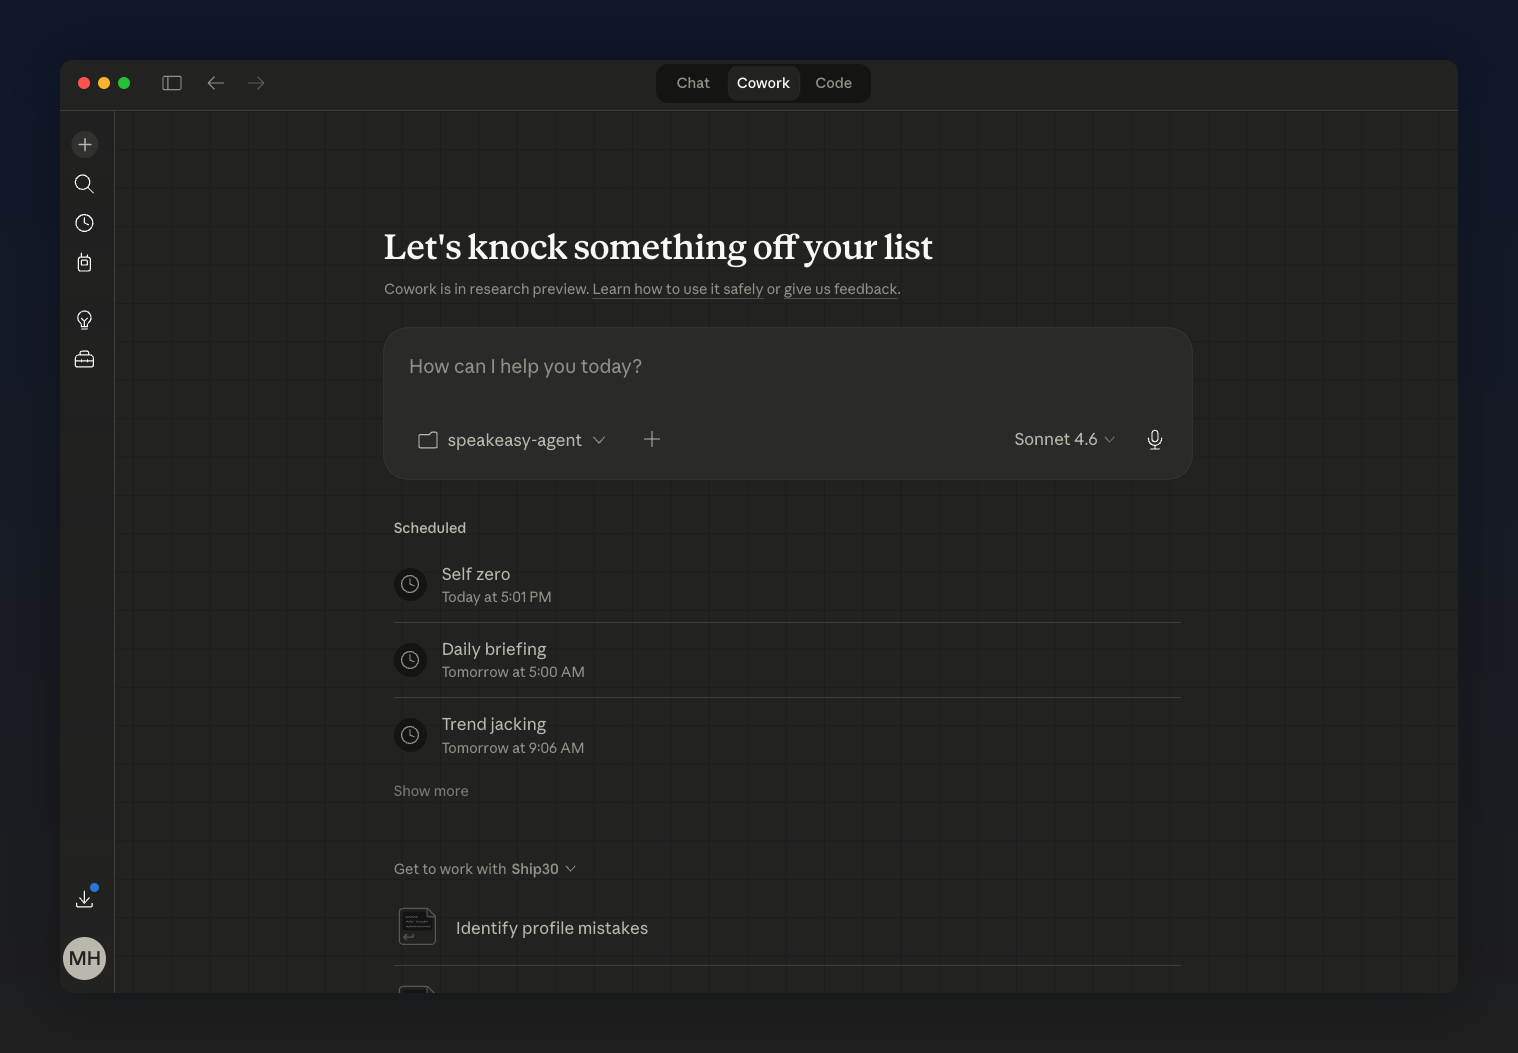The height and width of the screenshot is (1053, 1518).
Task: Start voice input with the microphone icon
Action: click(x=1154, y=440)
